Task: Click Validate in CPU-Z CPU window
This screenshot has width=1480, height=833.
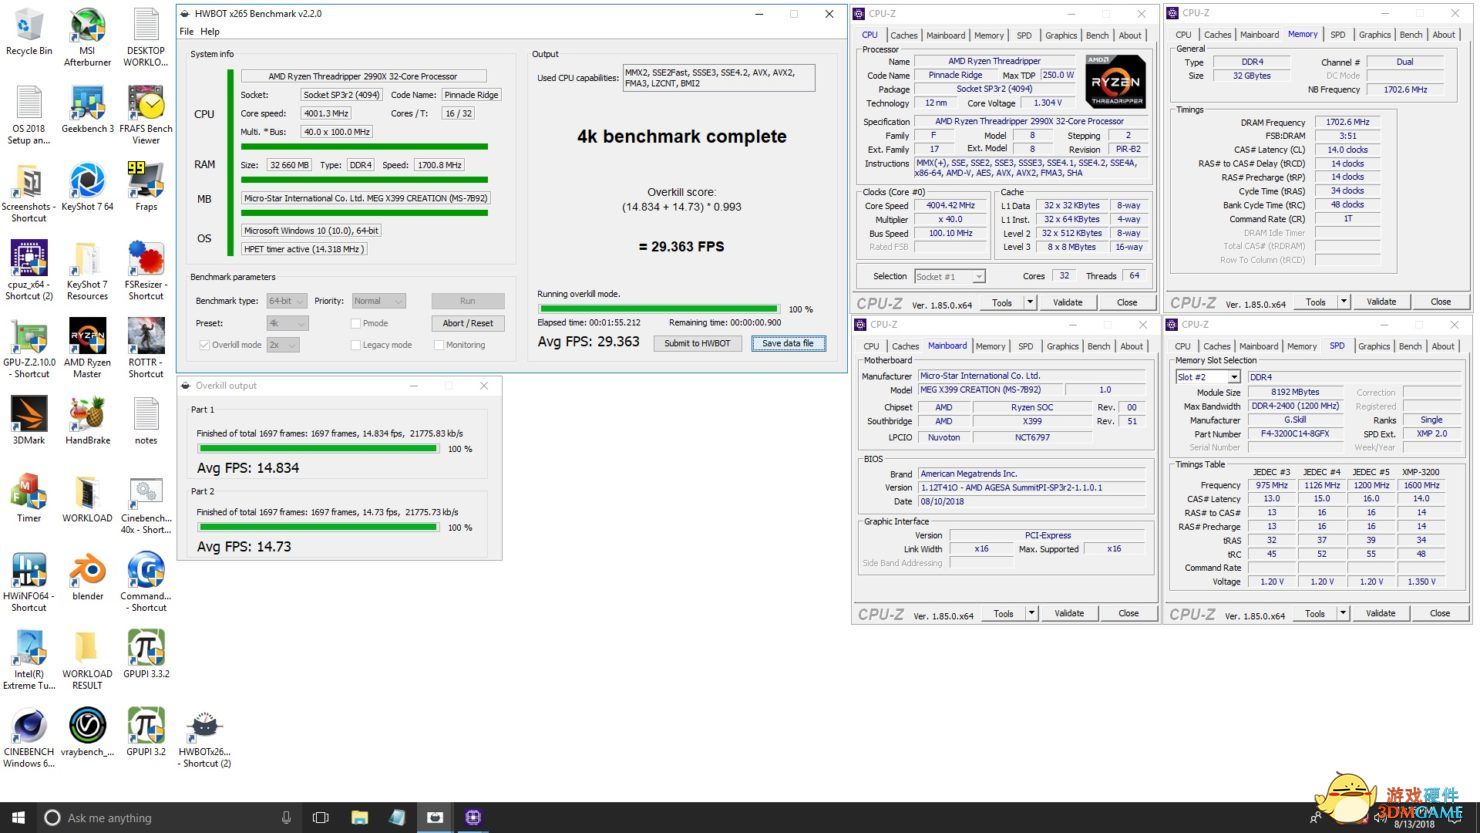Action: 1067,302
